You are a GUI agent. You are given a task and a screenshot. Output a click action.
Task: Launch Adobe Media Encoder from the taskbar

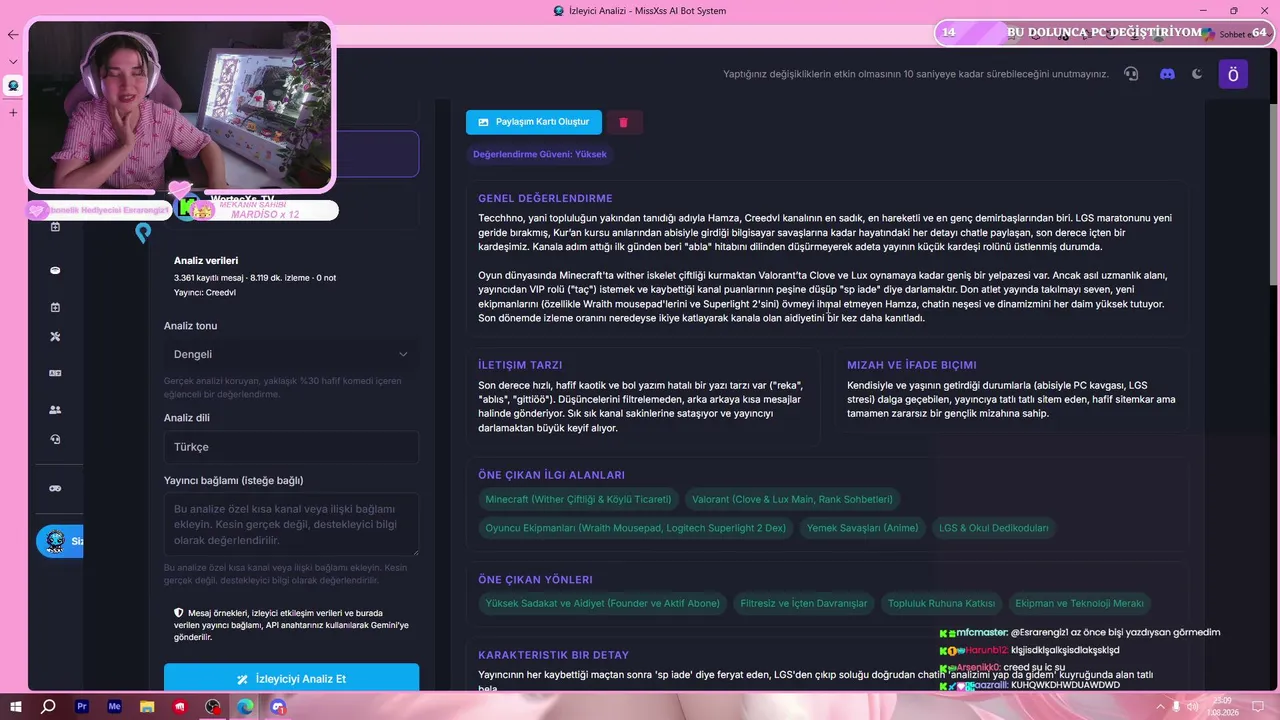coord(115,706)
